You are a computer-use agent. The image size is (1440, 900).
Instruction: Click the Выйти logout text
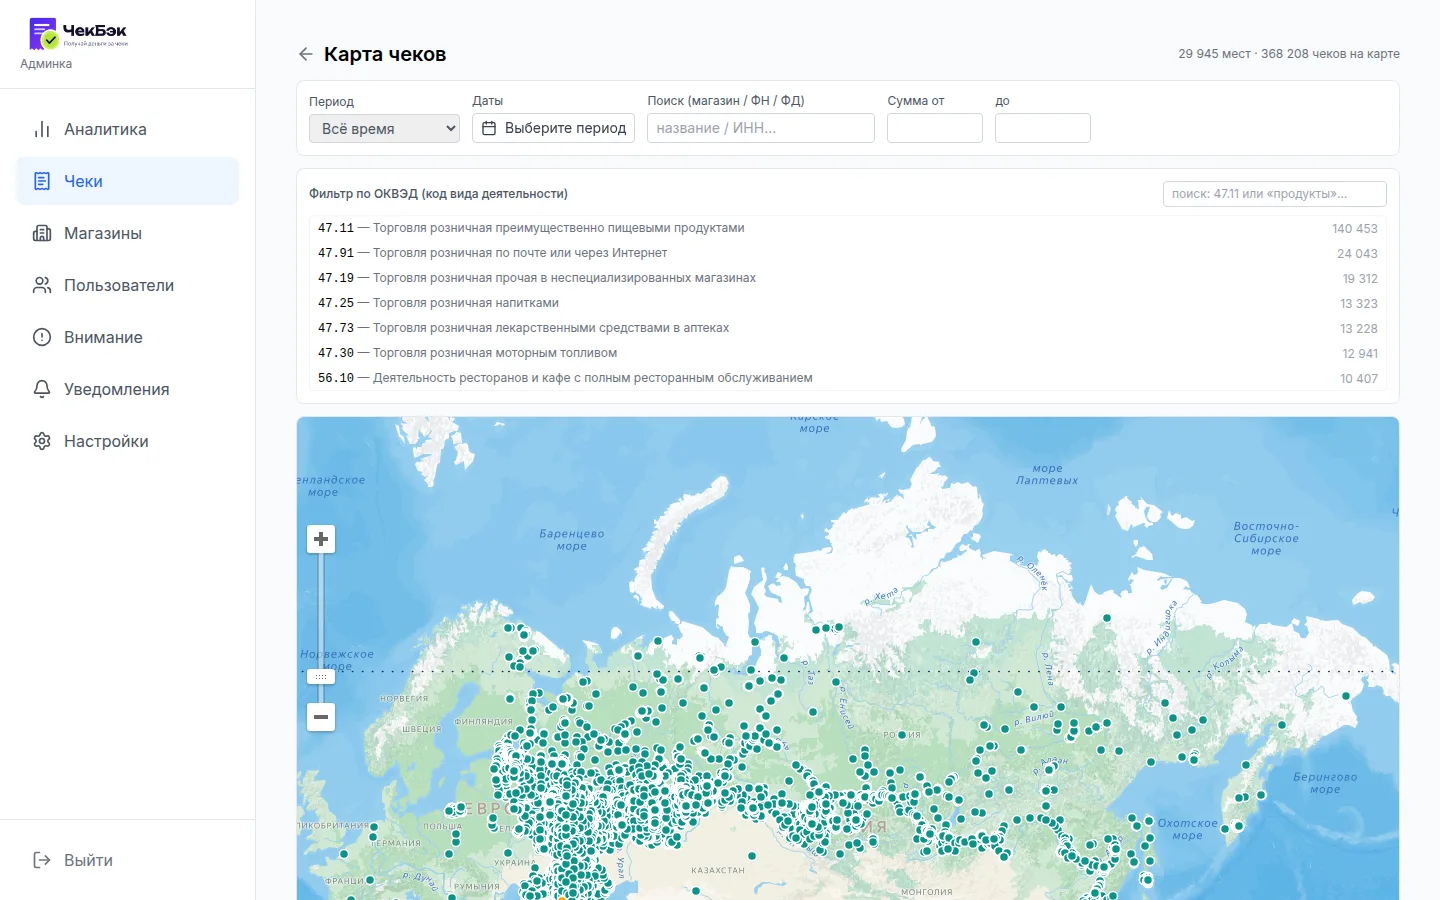tap(88, 860)
